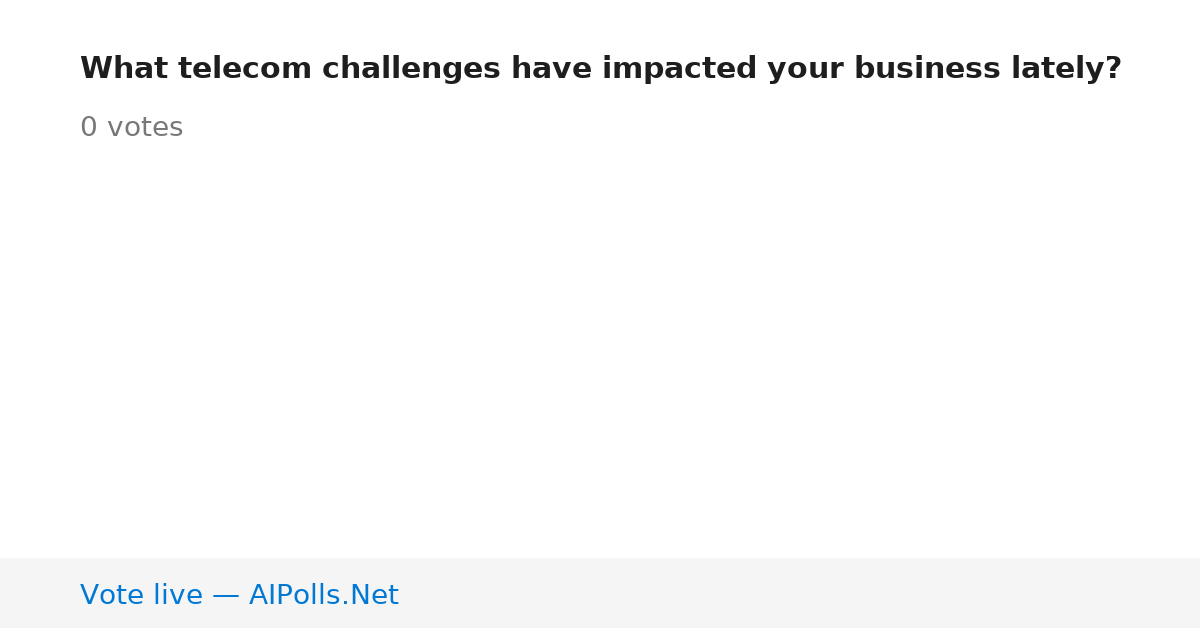Viewport: 1200px width, 628px height.
Task: Click the empty white poll results area
Action: pos(600,350)
